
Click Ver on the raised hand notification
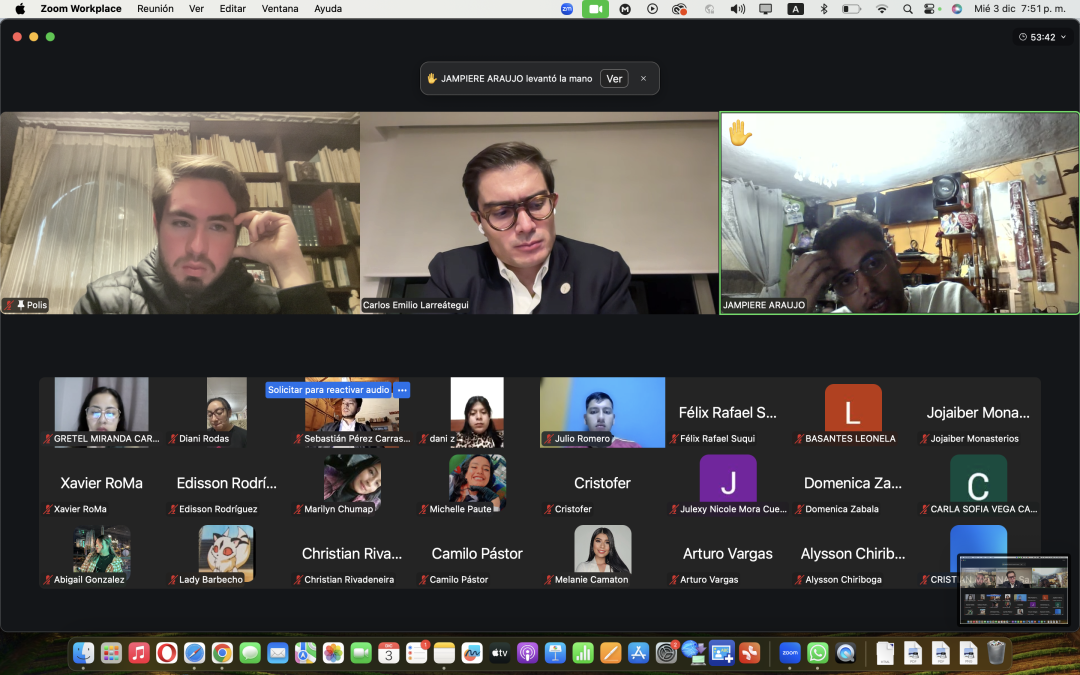point(614,78)
